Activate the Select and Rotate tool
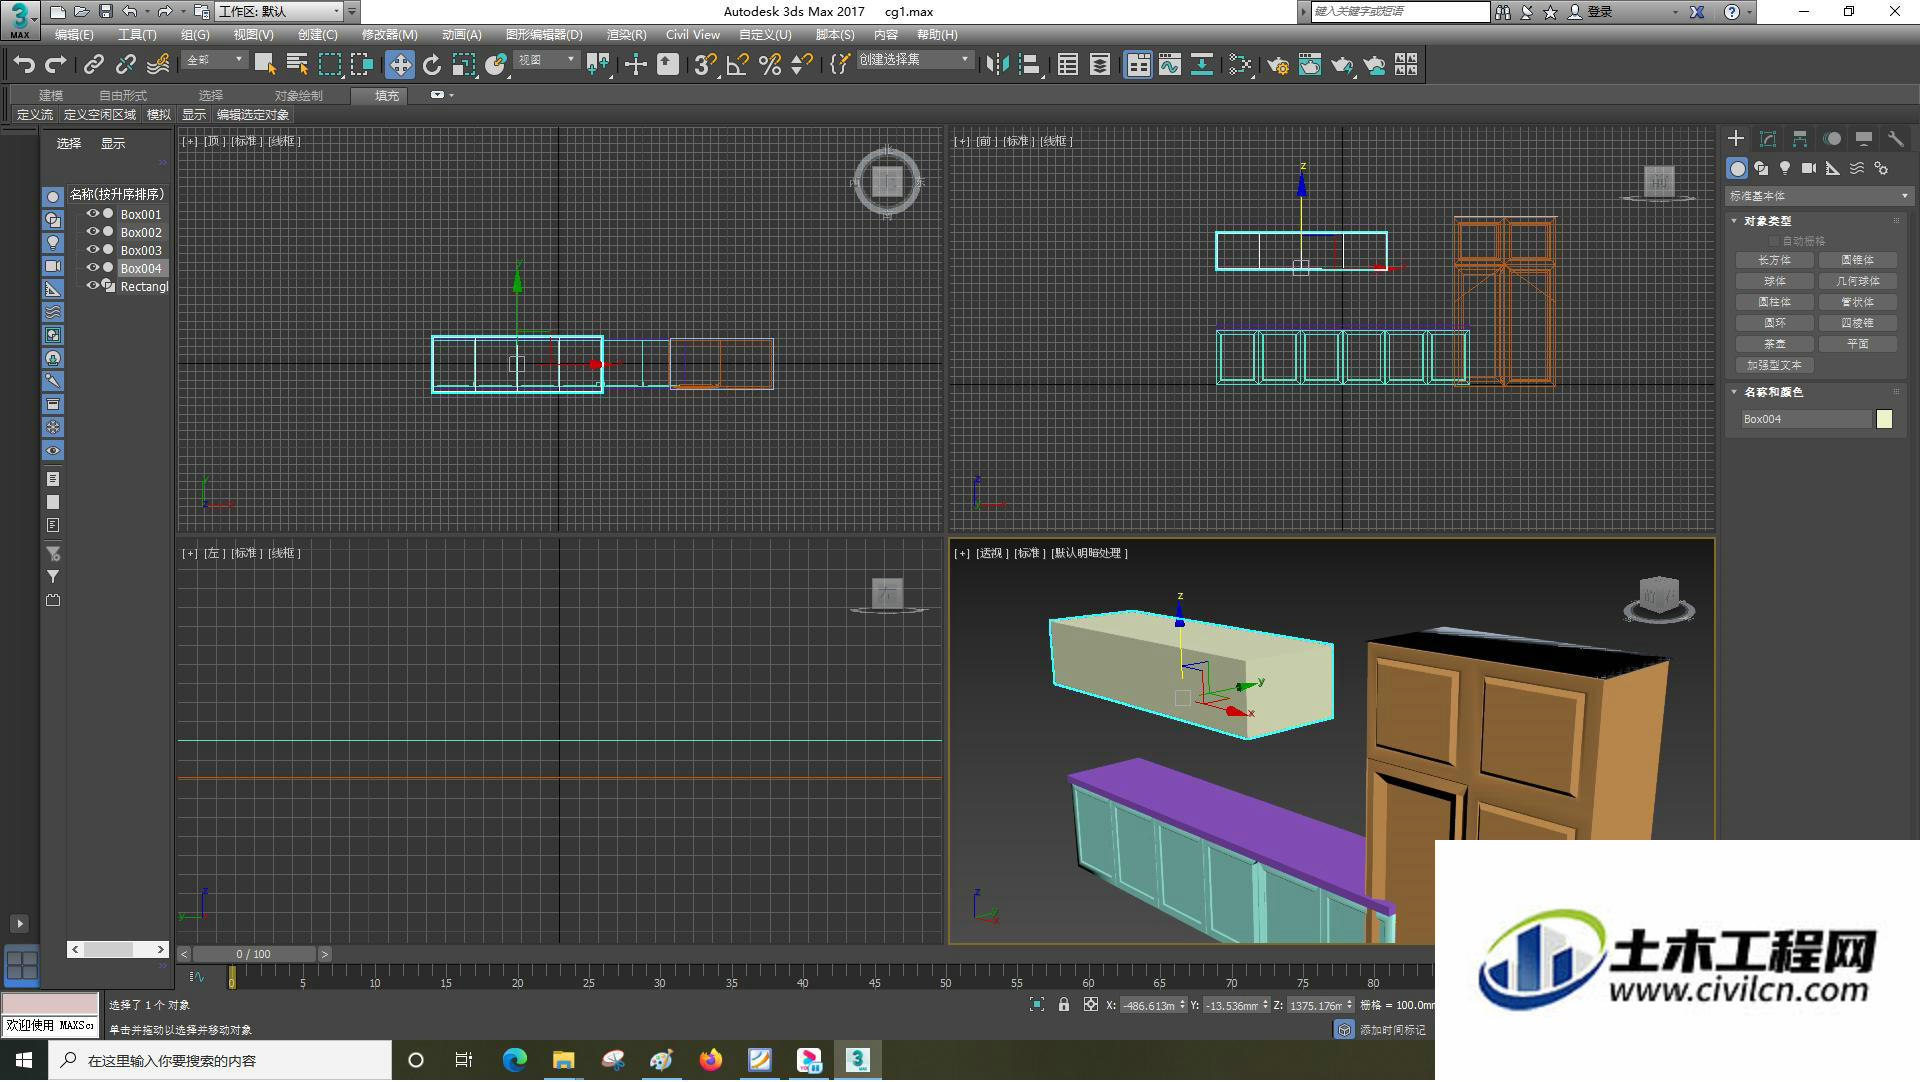The height and width of the screenshot is (1082, 1920). (x=432, y=65)
